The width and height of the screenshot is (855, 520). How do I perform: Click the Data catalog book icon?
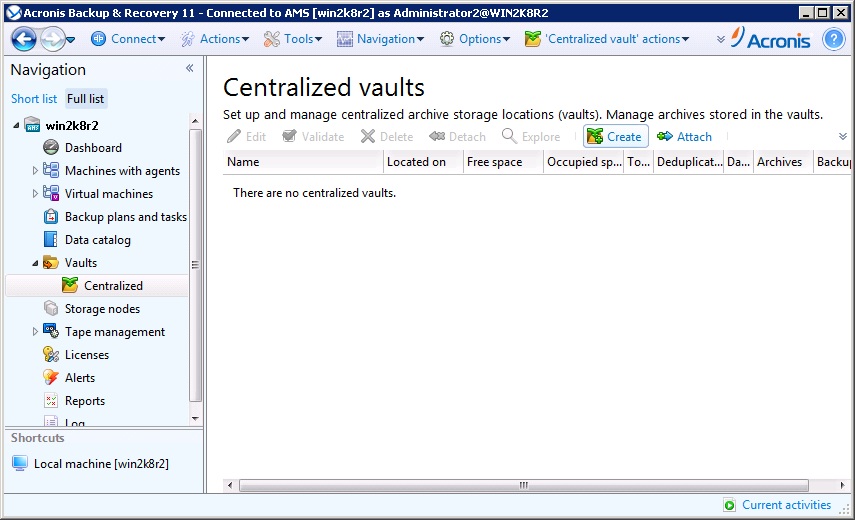point(51,239)
